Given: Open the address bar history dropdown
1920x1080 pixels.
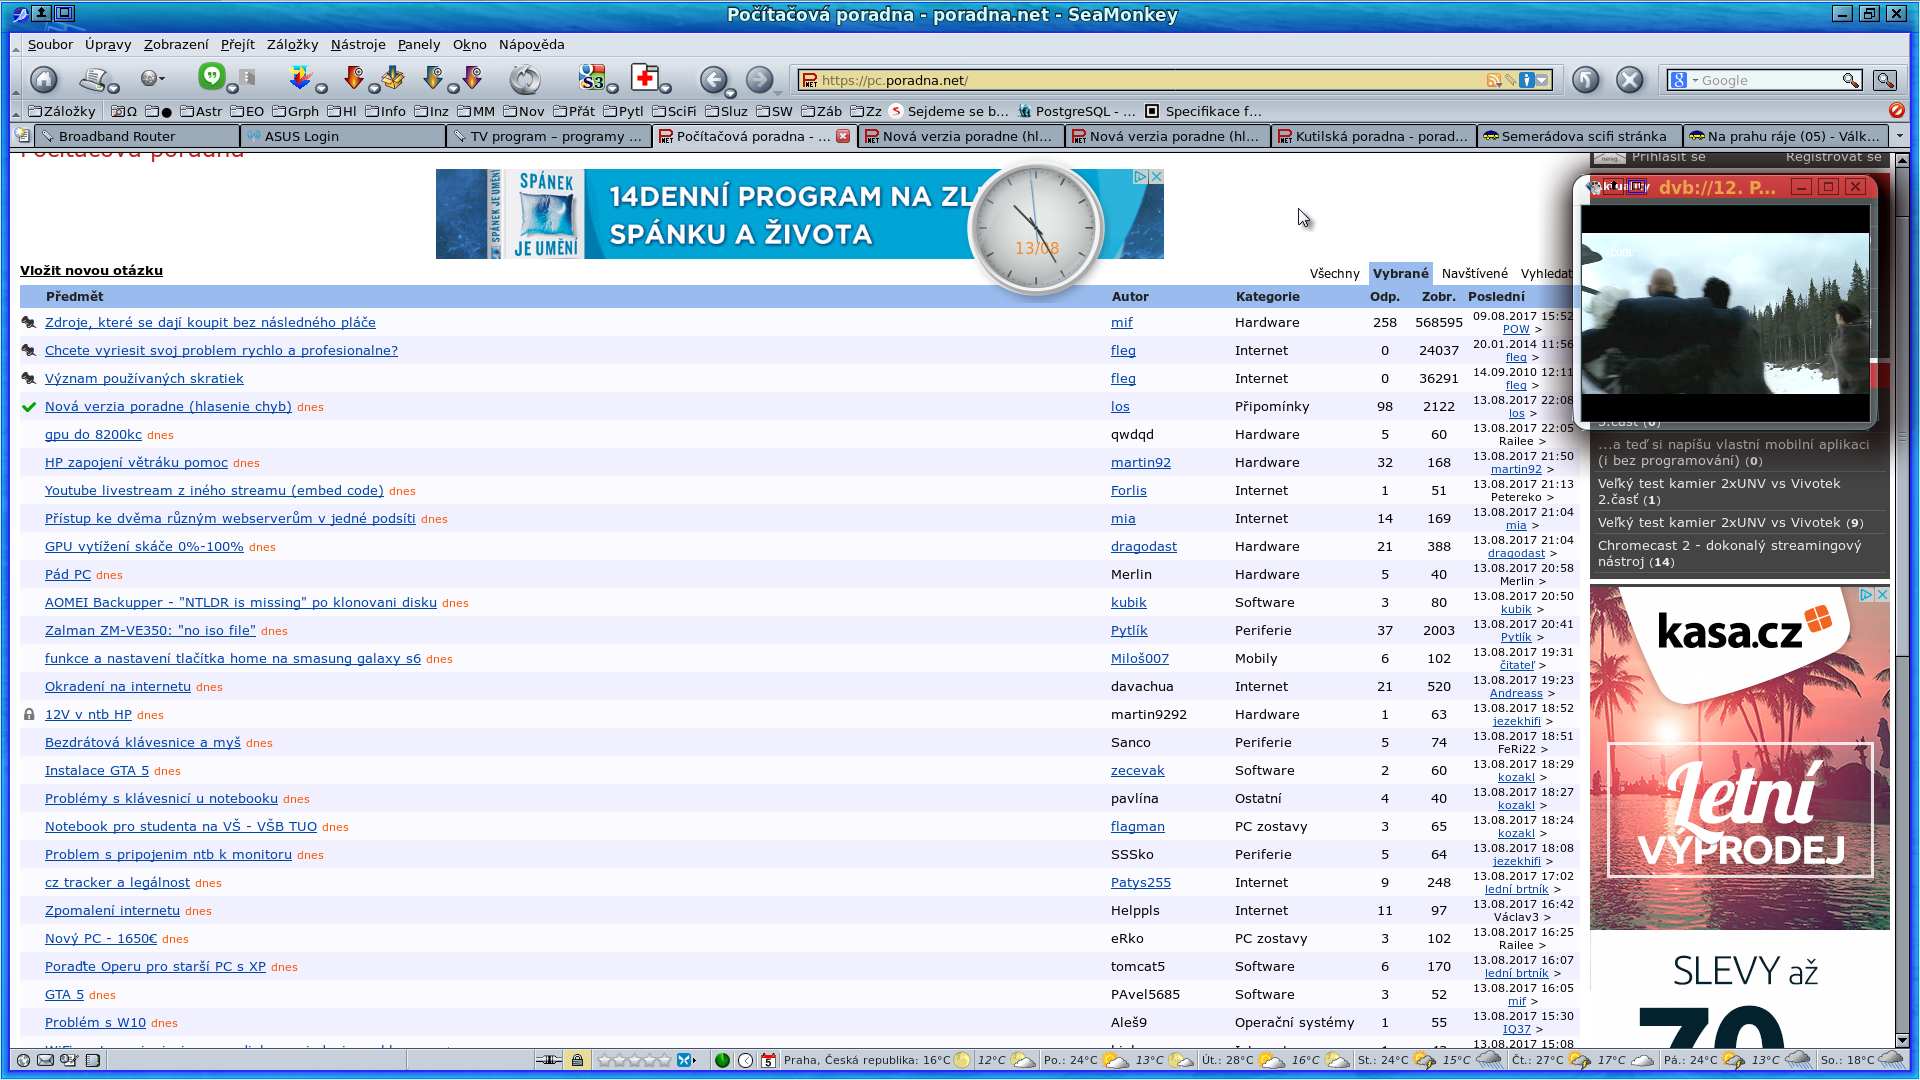Looking at the screenshot, I should click(x=1543, y=80).
